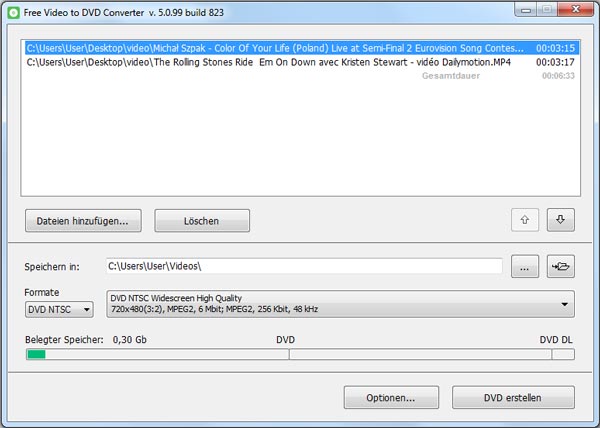Minimize the converter window
The width and height of the screenshot is (600, 428).
[526, 9]
